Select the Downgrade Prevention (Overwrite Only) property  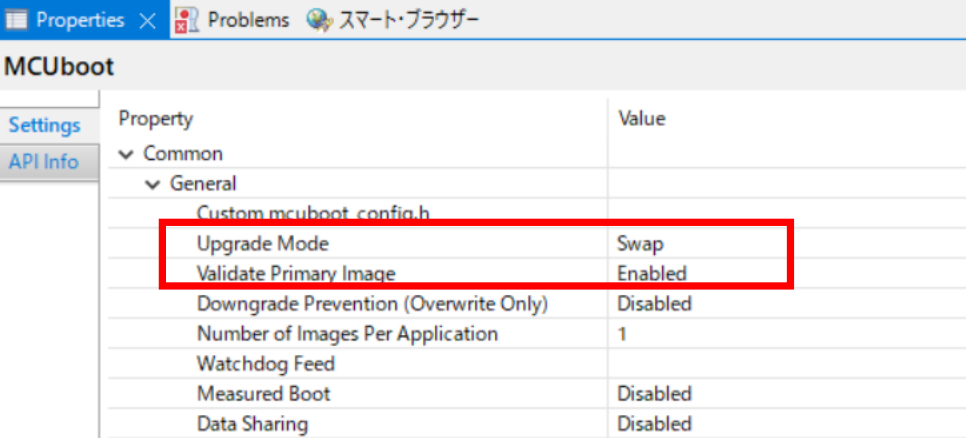coord(372,304)
